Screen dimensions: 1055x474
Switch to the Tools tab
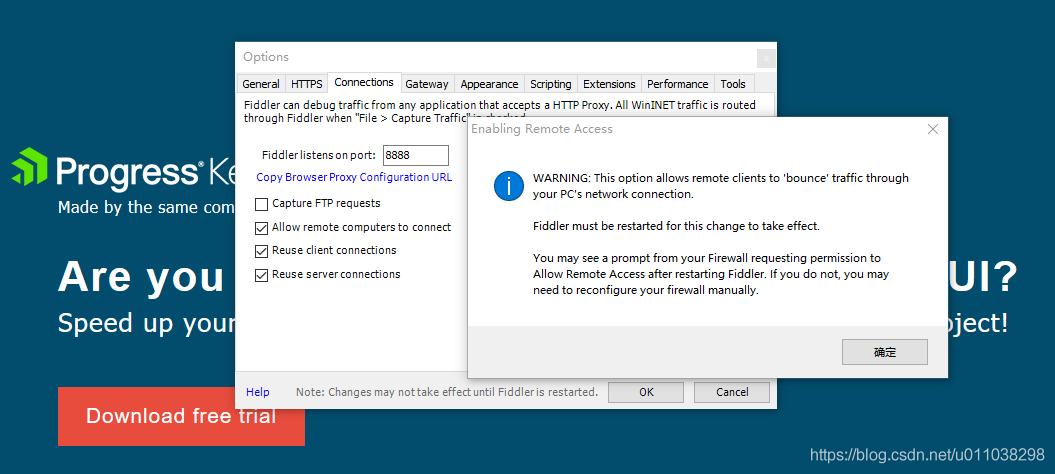[x=733, y=84]
